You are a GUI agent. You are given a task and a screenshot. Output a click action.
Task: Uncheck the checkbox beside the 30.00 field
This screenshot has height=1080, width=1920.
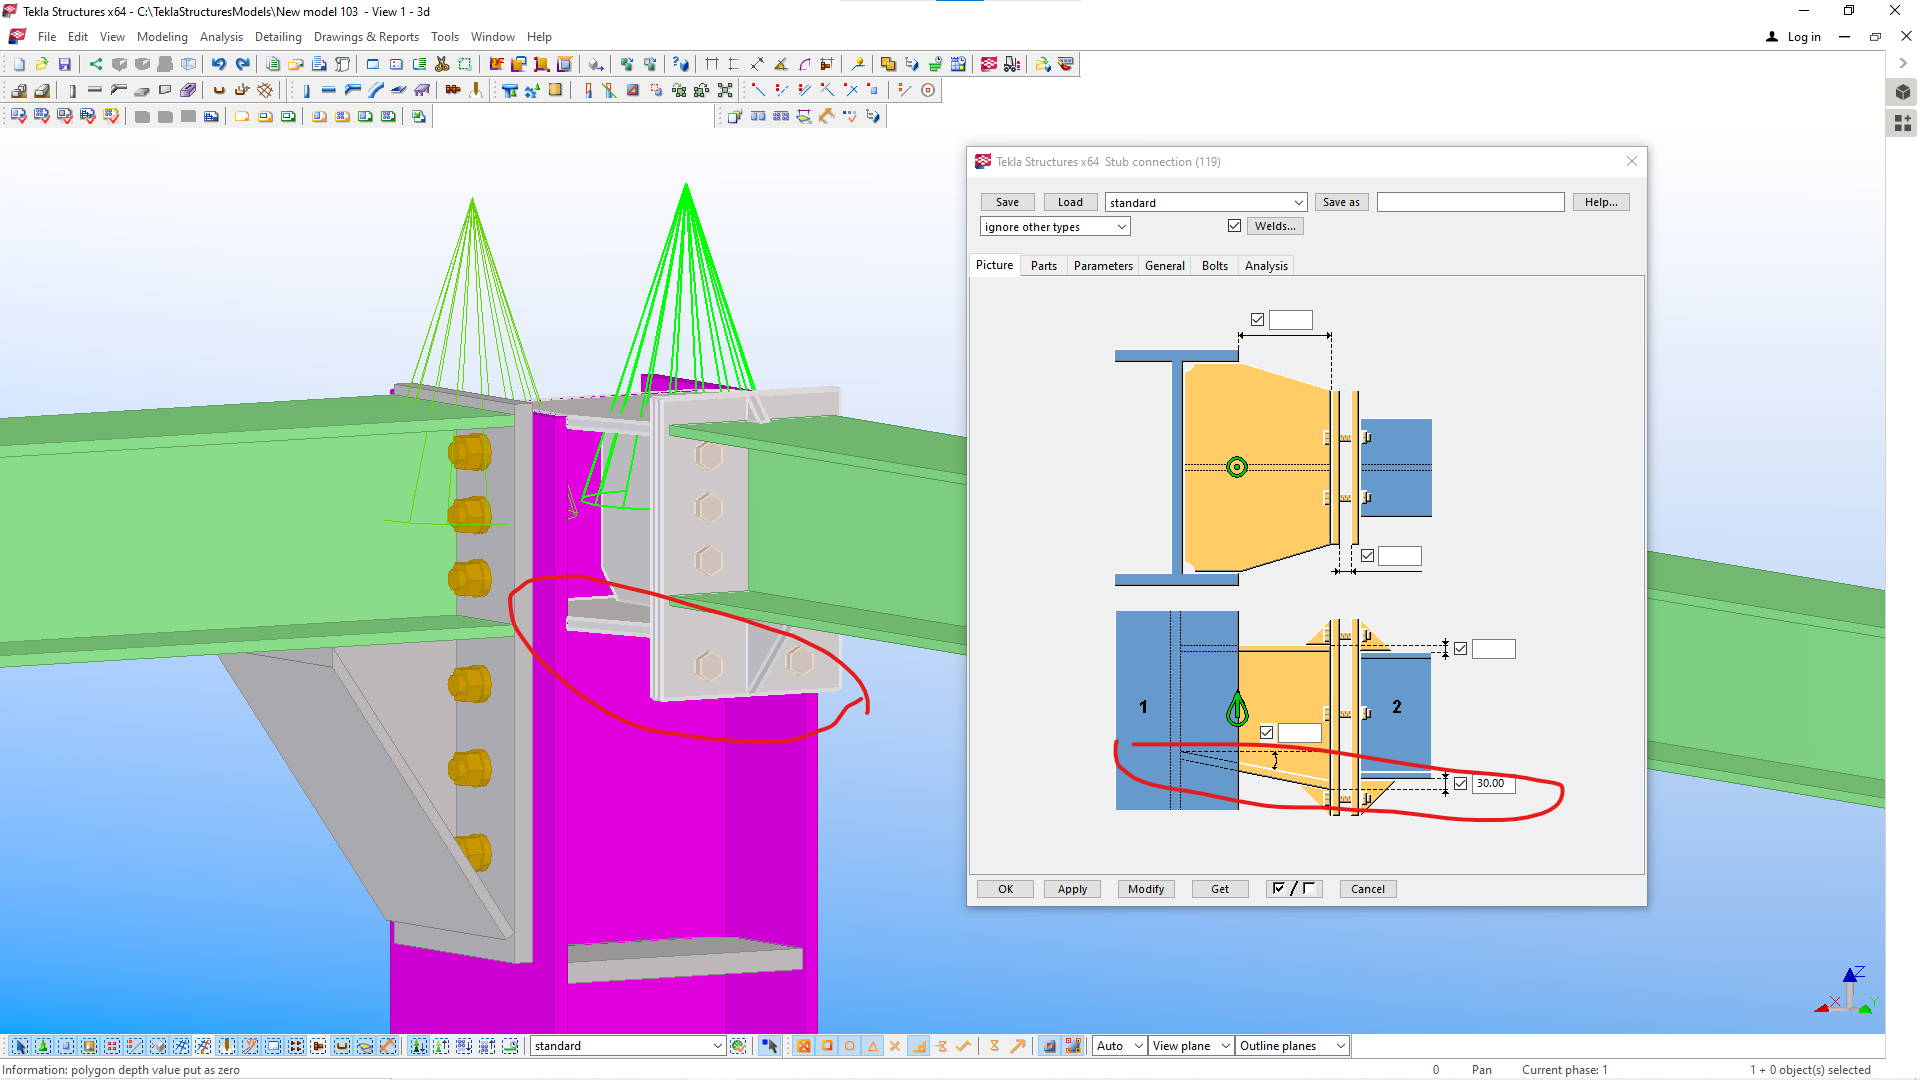click(x=1461, y=784)
